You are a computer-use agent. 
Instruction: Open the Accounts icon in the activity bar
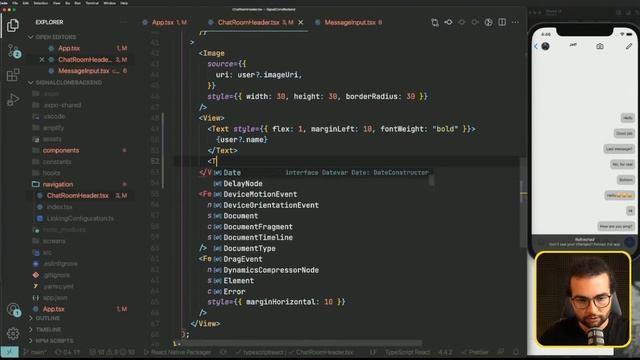(x=13, y=310)
